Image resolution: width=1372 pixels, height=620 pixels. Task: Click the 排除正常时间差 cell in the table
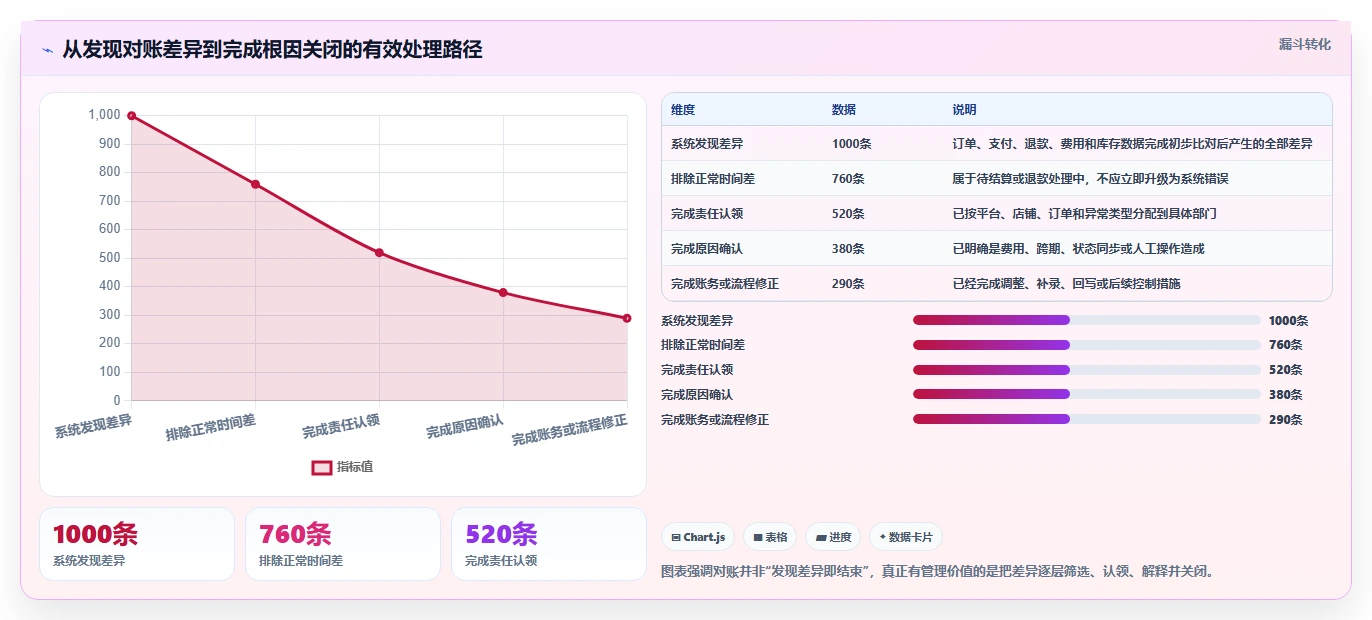[x=713, y=179]
